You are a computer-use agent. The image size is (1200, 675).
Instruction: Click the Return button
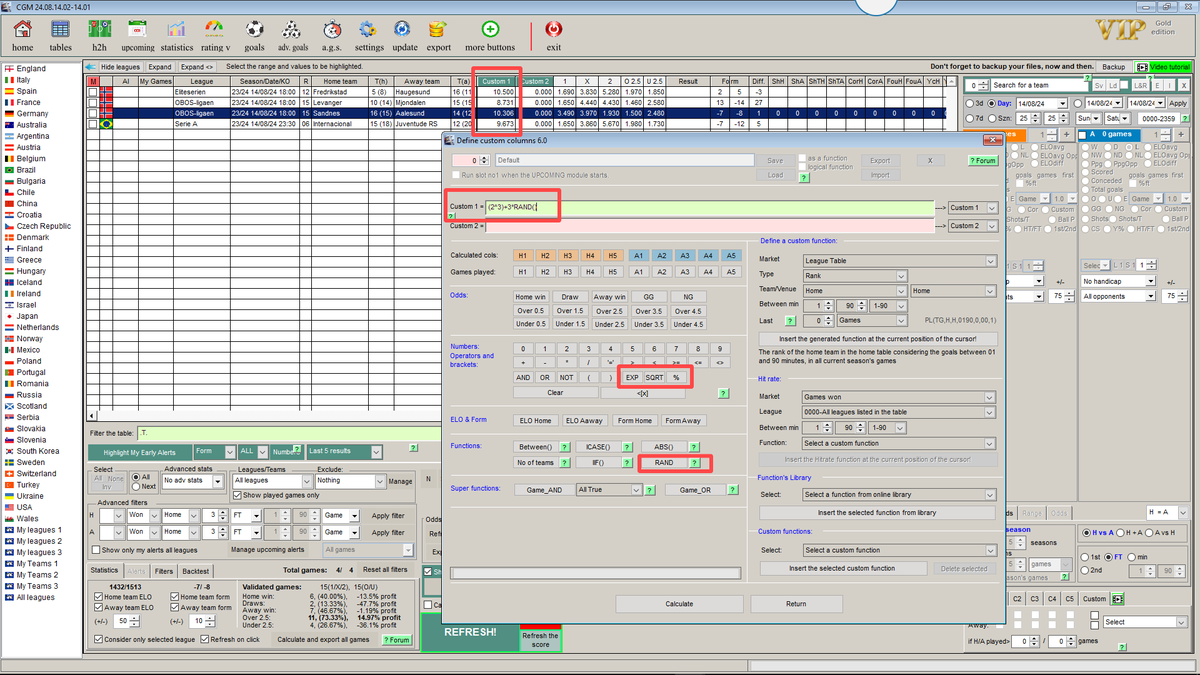pyautogui.click(x=796, y=604)
